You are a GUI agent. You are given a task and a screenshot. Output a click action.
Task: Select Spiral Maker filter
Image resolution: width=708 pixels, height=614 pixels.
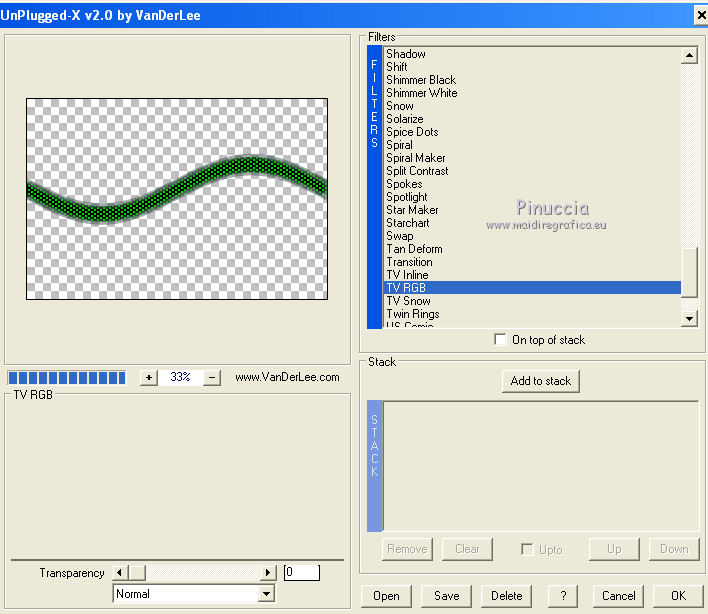point(532,158)
